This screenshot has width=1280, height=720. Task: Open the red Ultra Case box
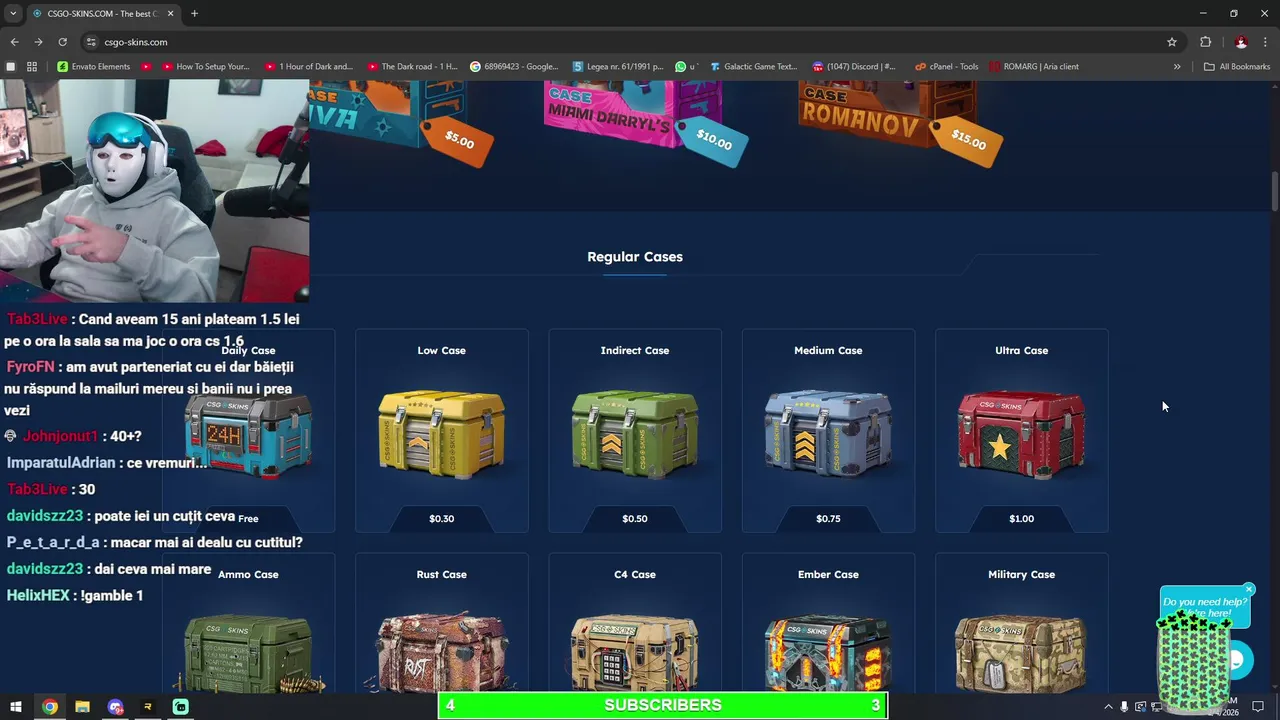[x=1021, y=433]
